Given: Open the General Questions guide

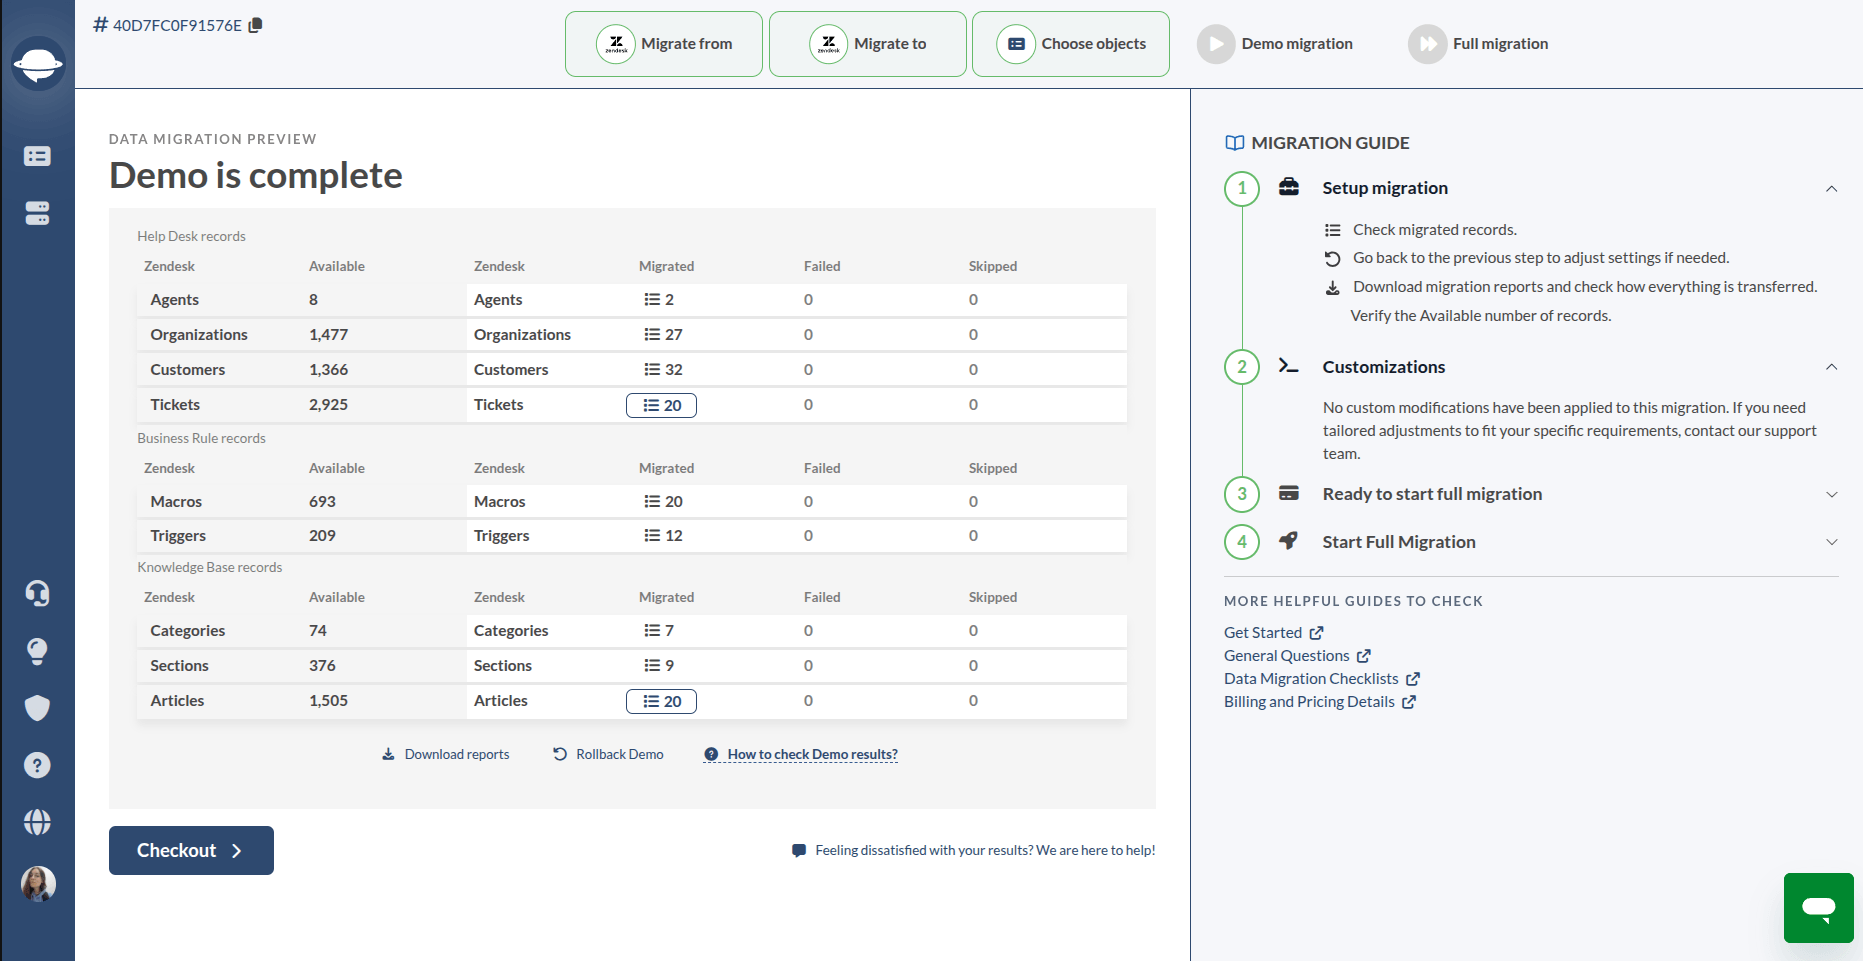Looking at the screenshot, I should (1297, 655).
